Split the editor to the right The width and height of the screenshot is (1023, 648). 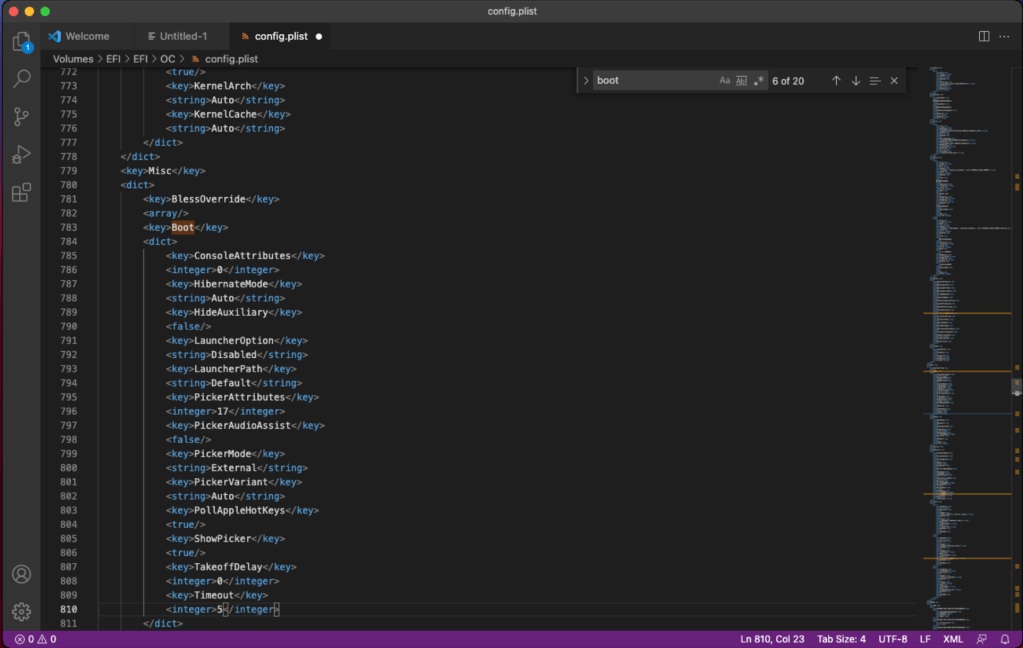click(984, 36)
